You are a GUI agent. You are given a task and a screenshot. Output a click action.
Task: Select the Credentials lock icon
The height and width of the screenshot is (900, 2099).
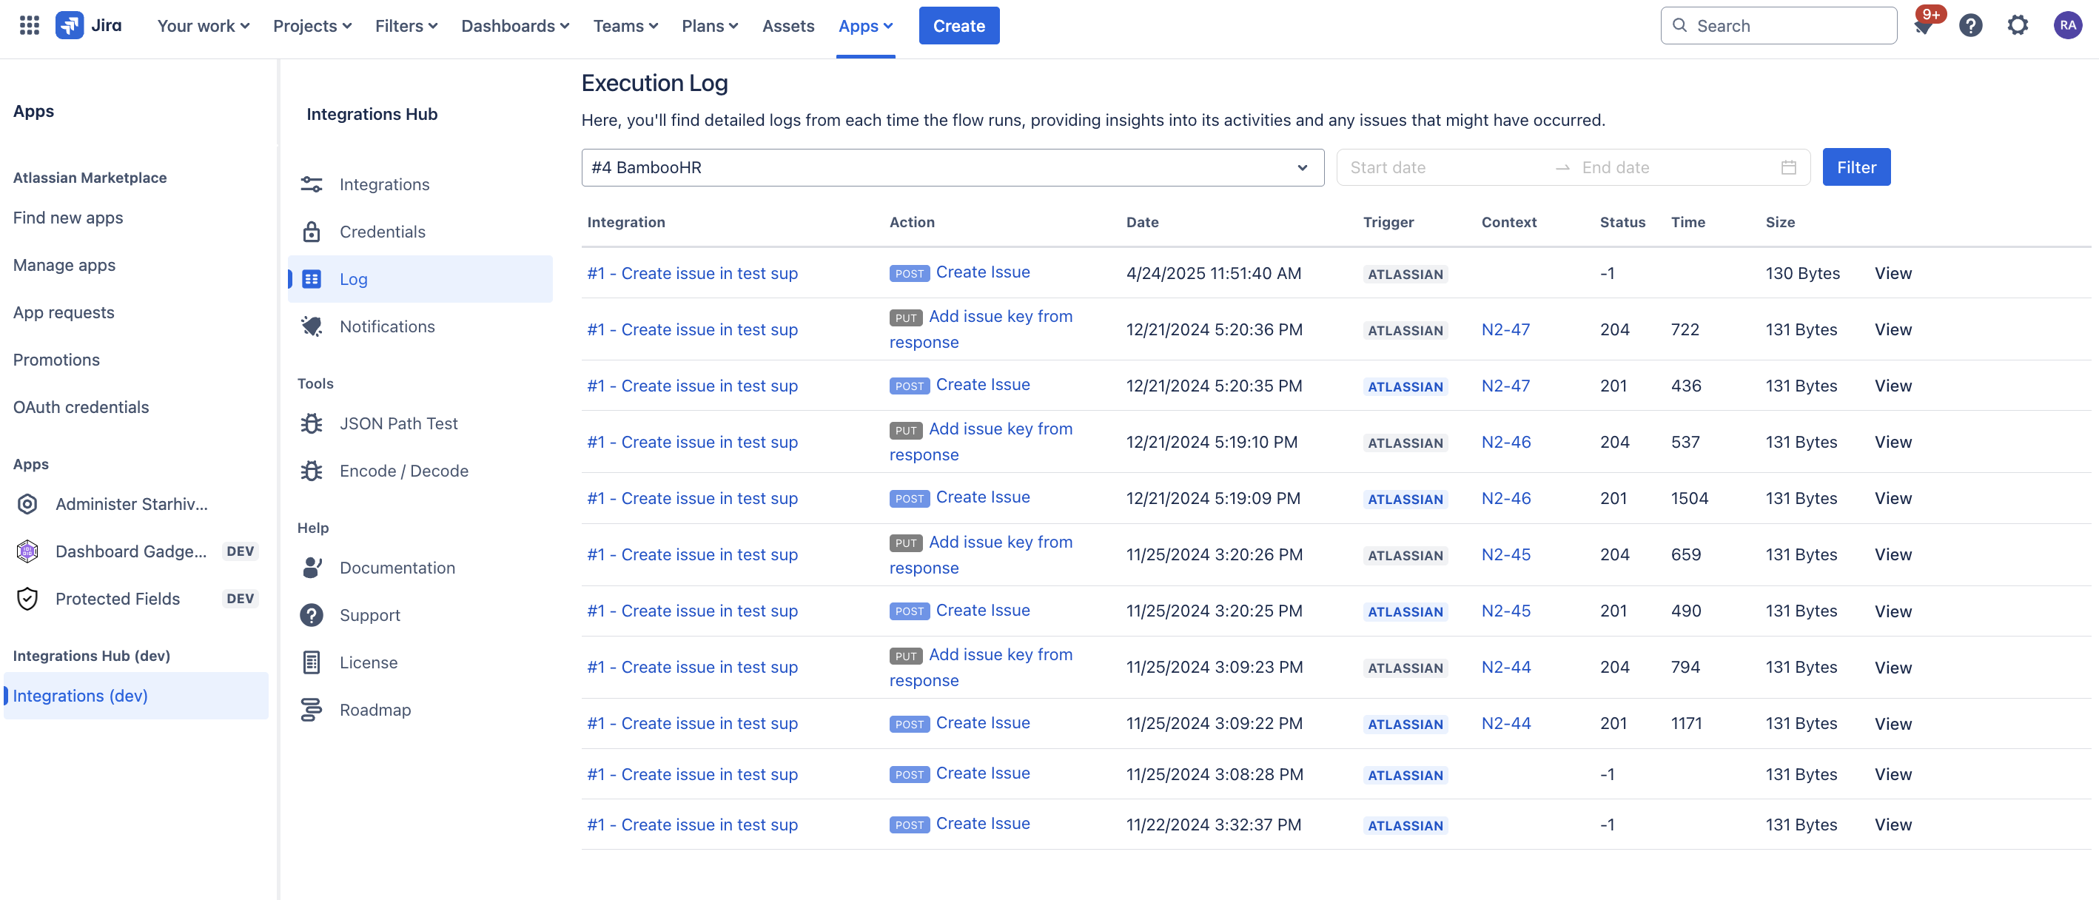[x=311, y=231]
